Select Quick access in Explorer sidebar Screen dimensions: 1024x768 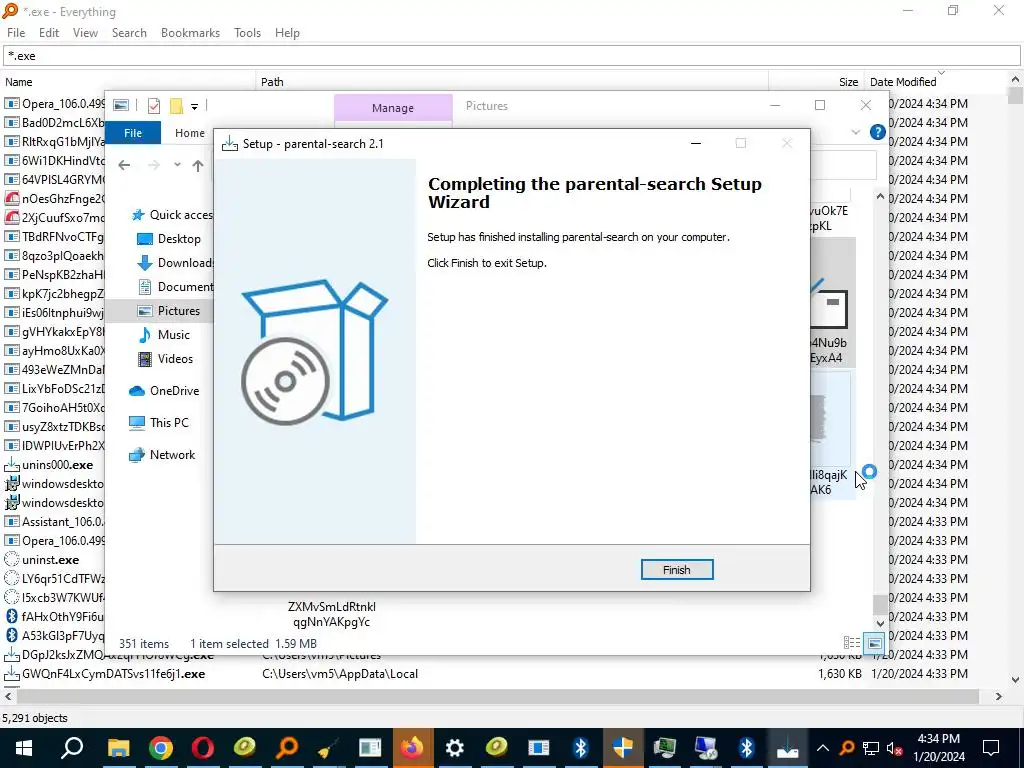tap(172, 215)
